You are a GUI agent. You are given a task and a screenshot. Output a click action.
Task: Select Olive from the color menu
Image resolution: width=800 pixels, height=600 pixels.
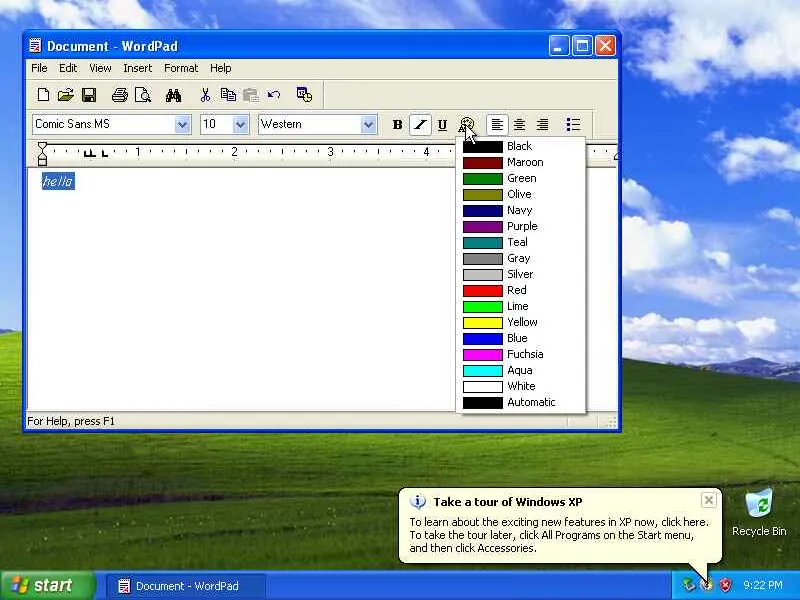pyautogui.click(x=520, y=194)
